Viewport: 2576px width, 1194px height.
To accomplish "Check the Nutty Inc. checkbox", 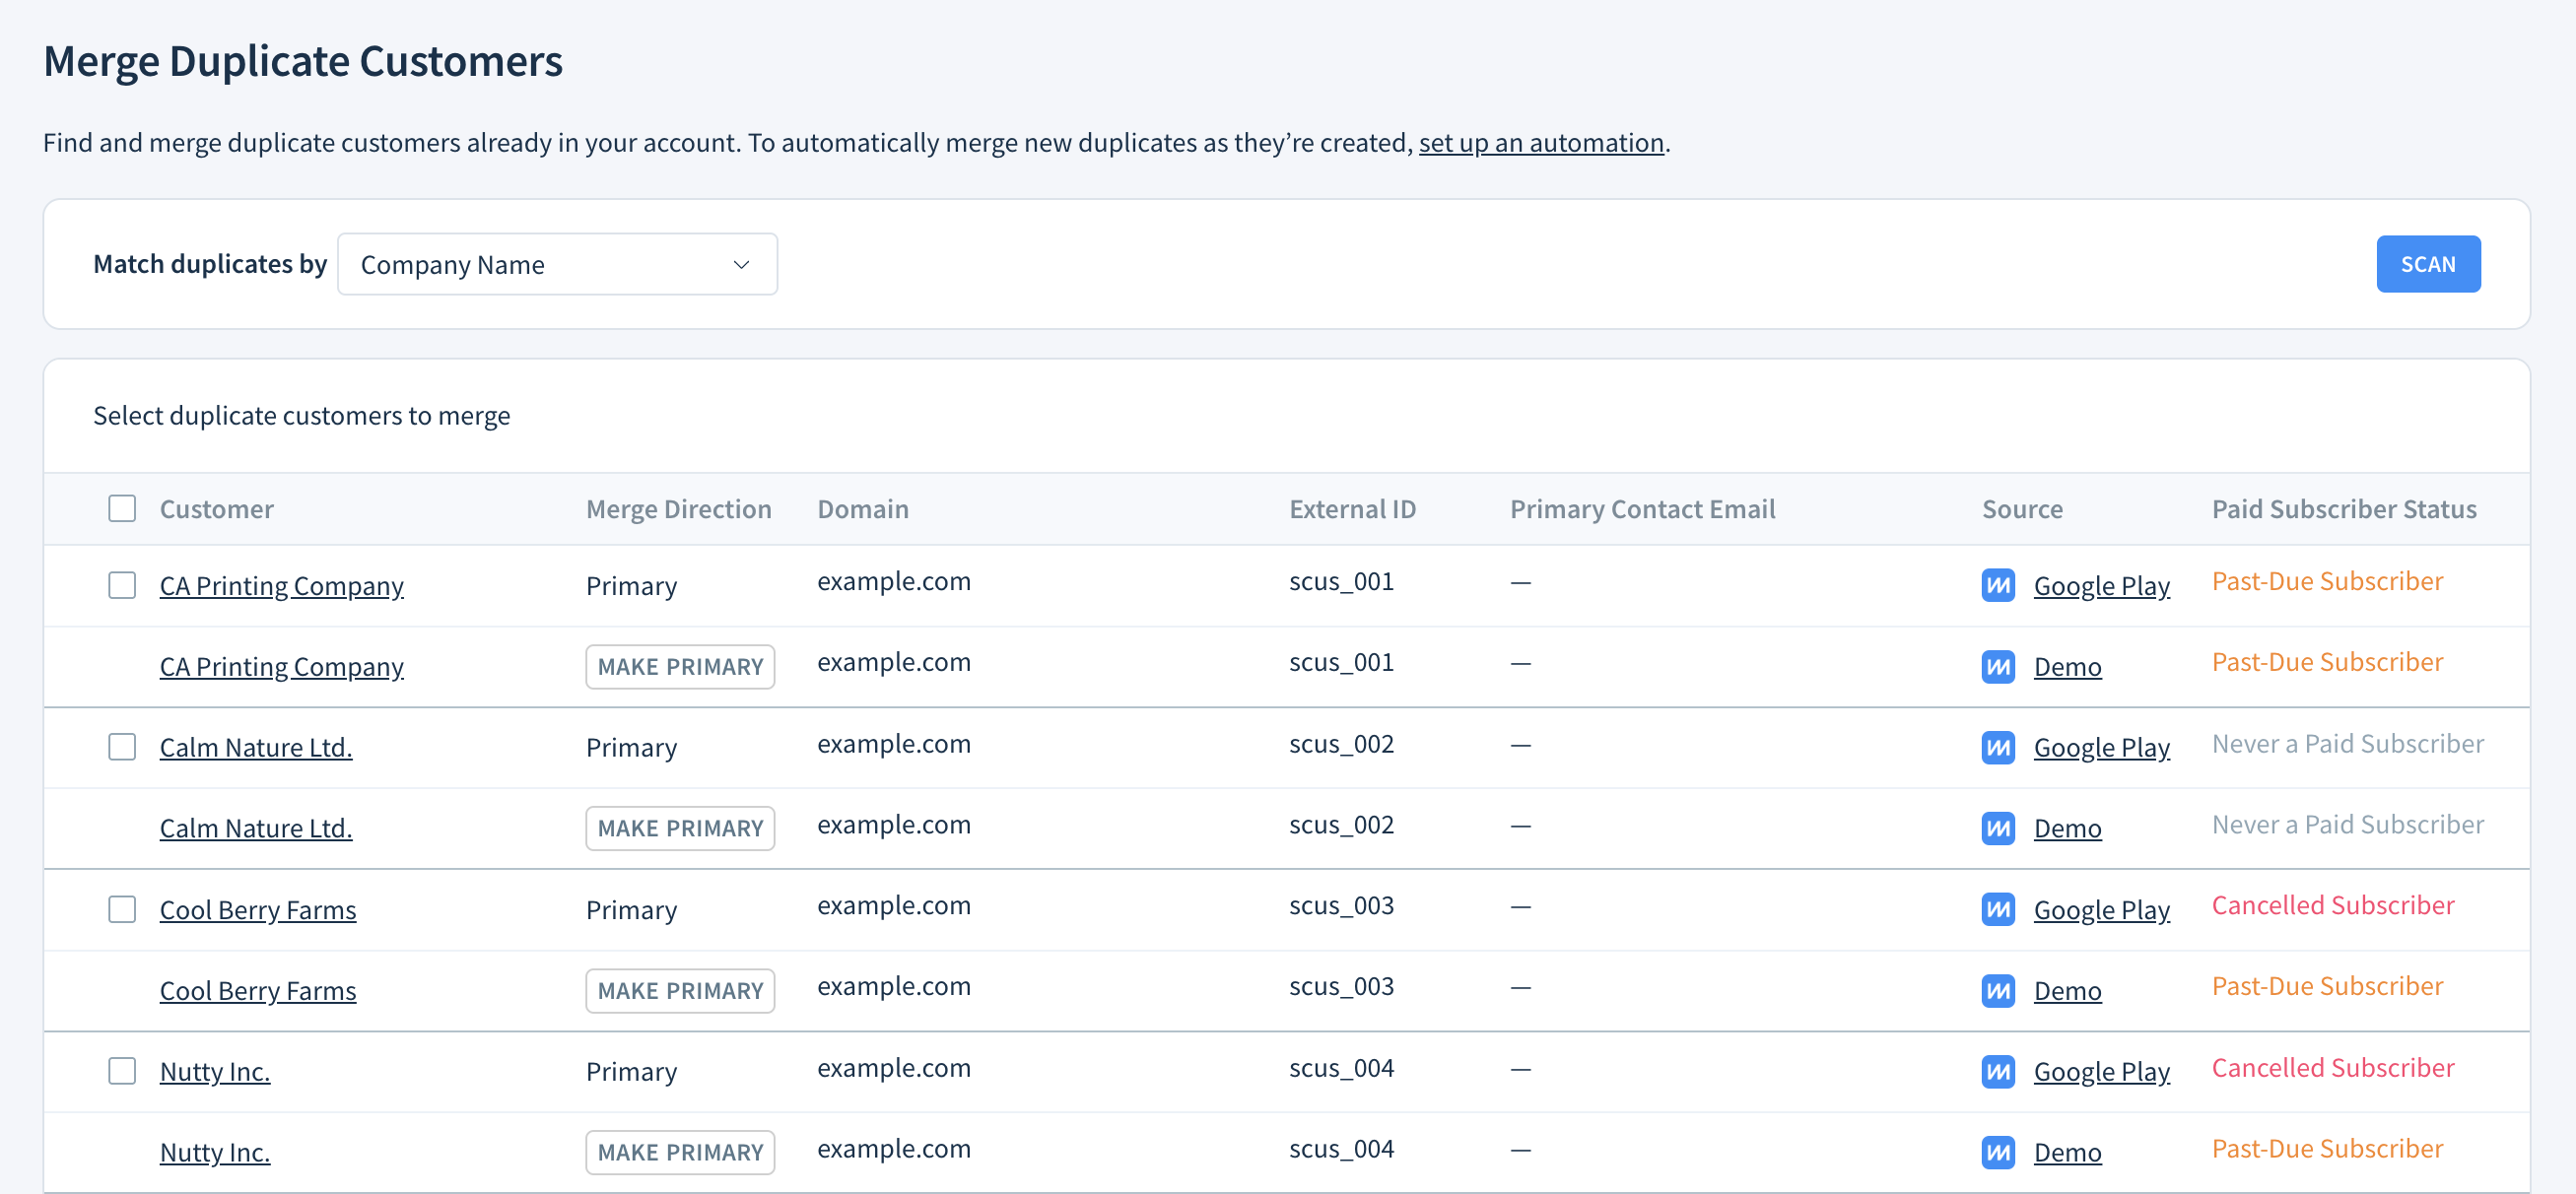I will point(122,1071).
